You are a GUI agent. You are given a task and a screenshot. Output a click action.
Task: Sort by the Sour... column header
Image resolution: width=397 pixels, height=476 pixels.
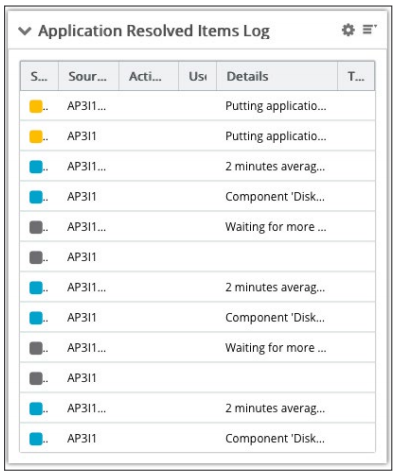88,76
